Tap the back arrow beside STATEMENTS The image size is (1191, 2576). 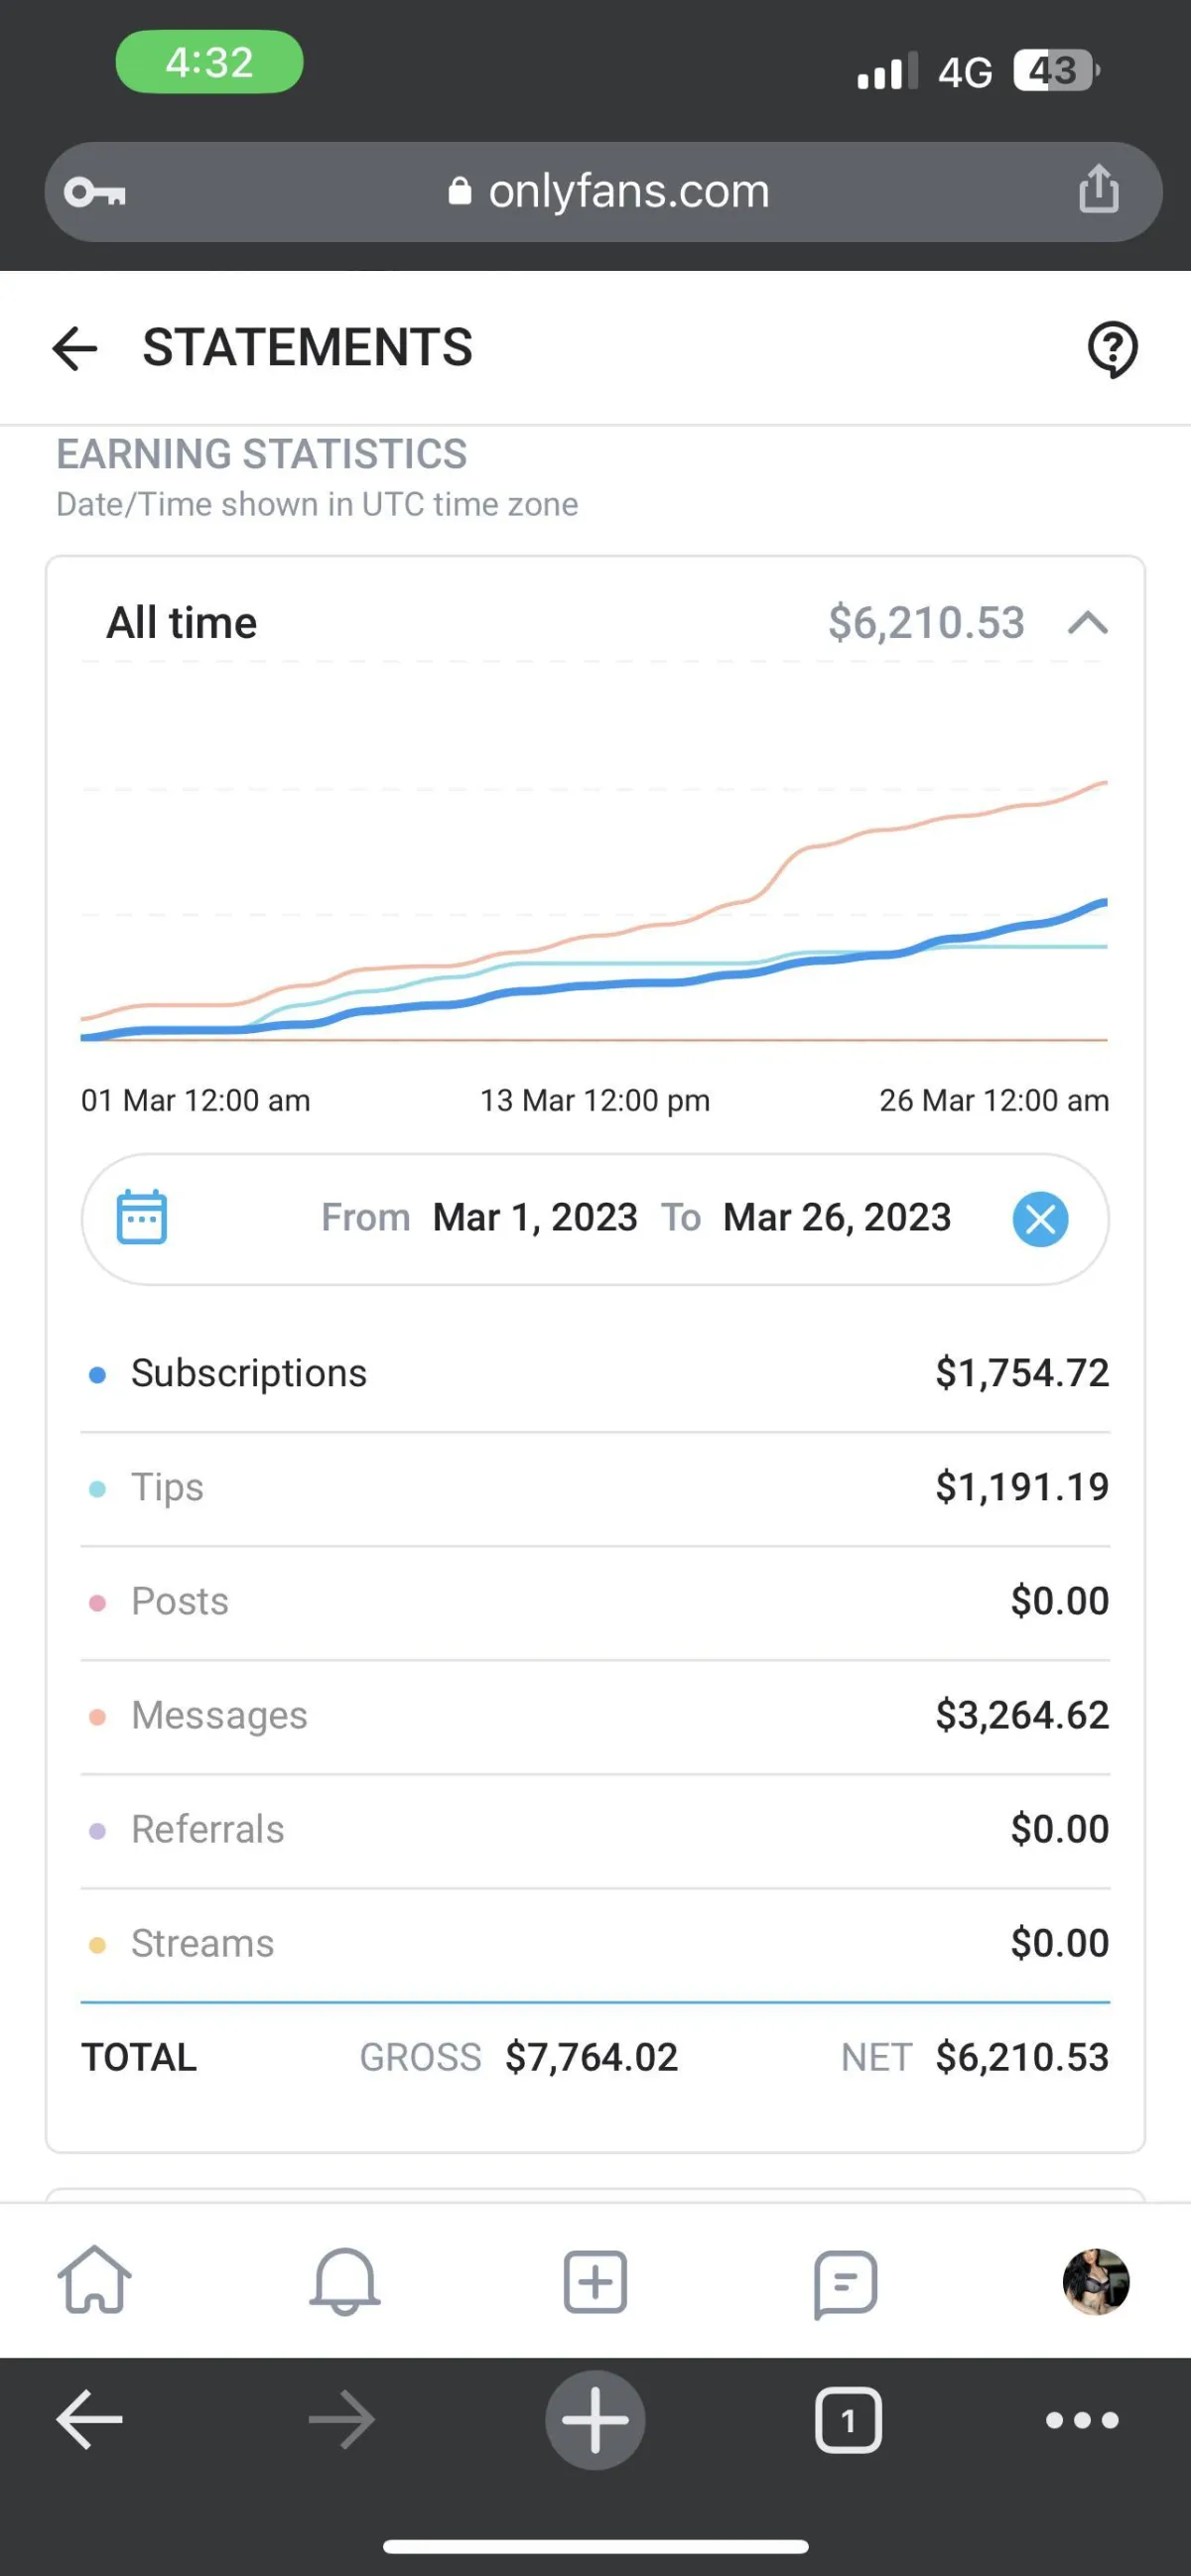[75, 349]
